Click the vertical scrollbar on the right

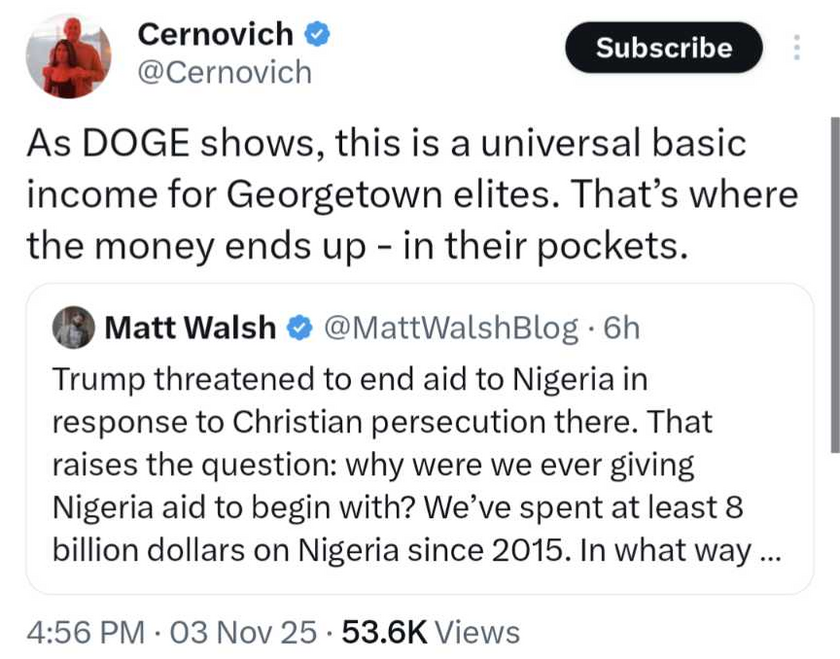[836, 280]
